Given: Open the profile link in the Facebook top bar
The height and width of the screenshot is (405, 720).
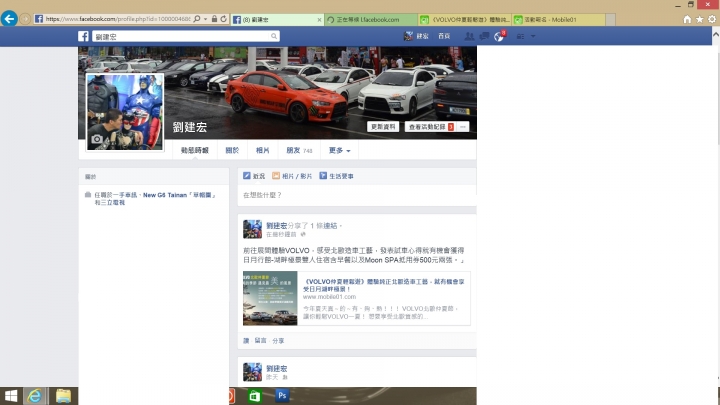Looking at the screenshot, I should click(416, 36).
